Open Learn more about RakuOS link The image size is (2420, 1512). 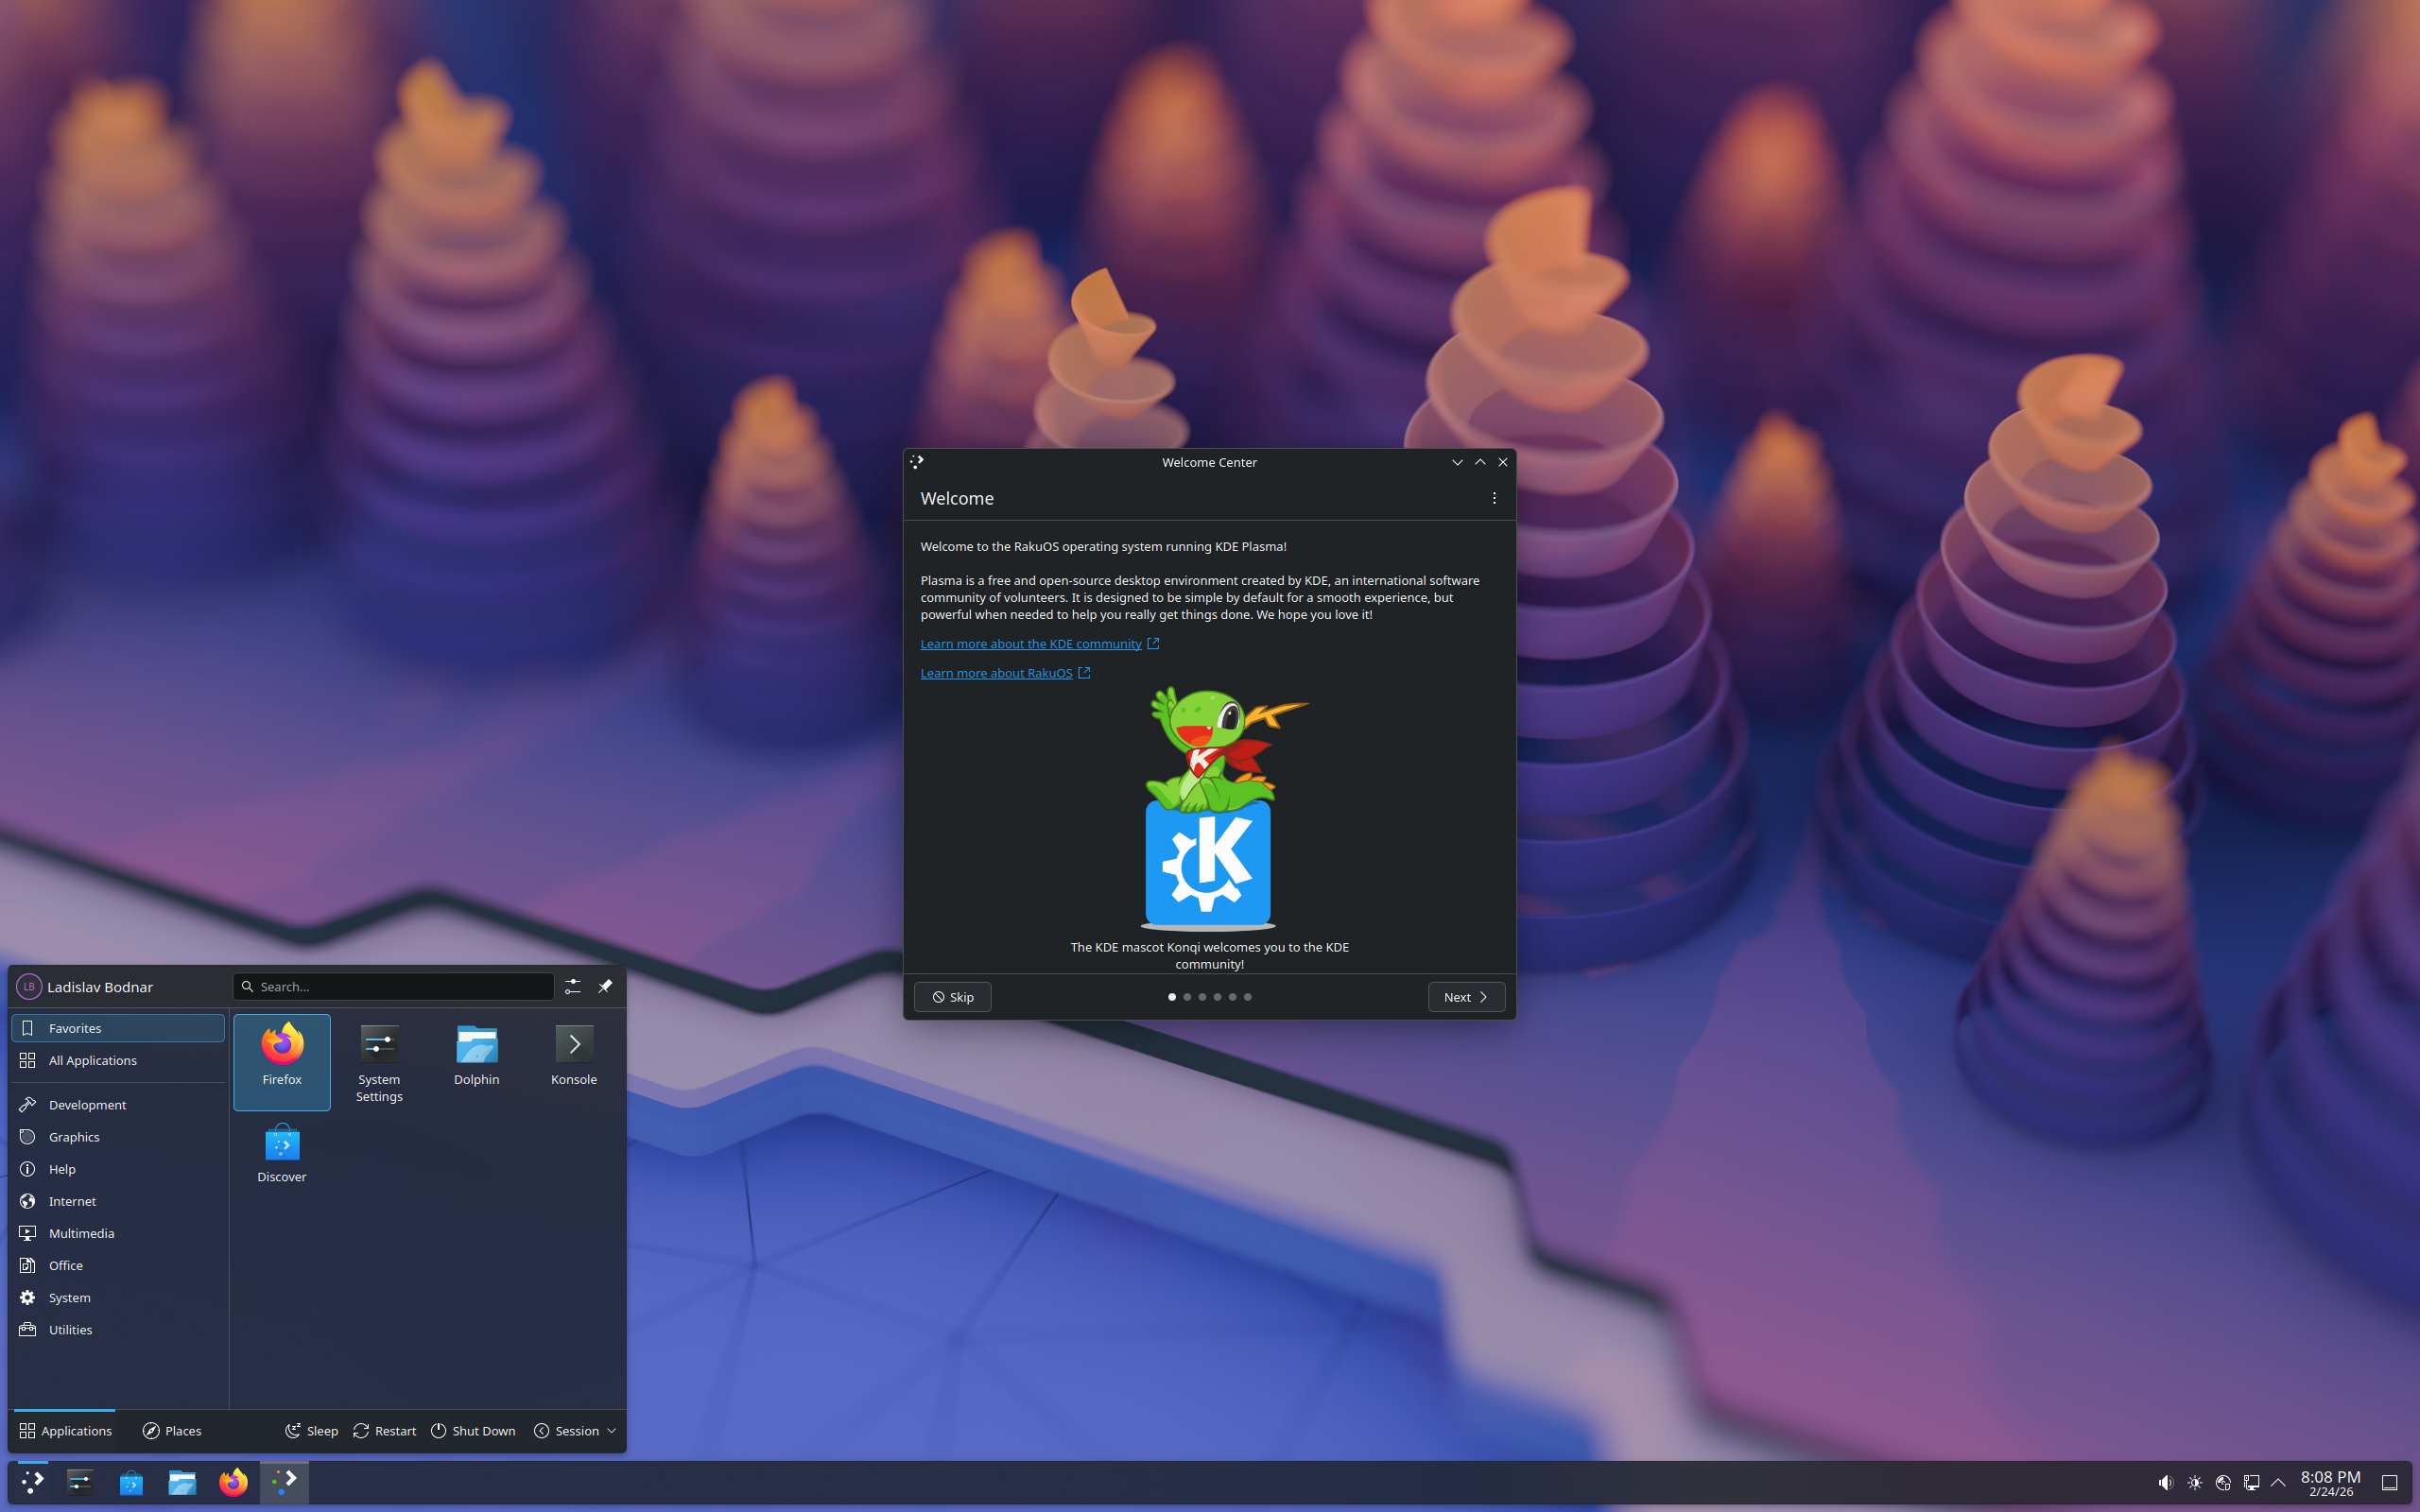1005,673
